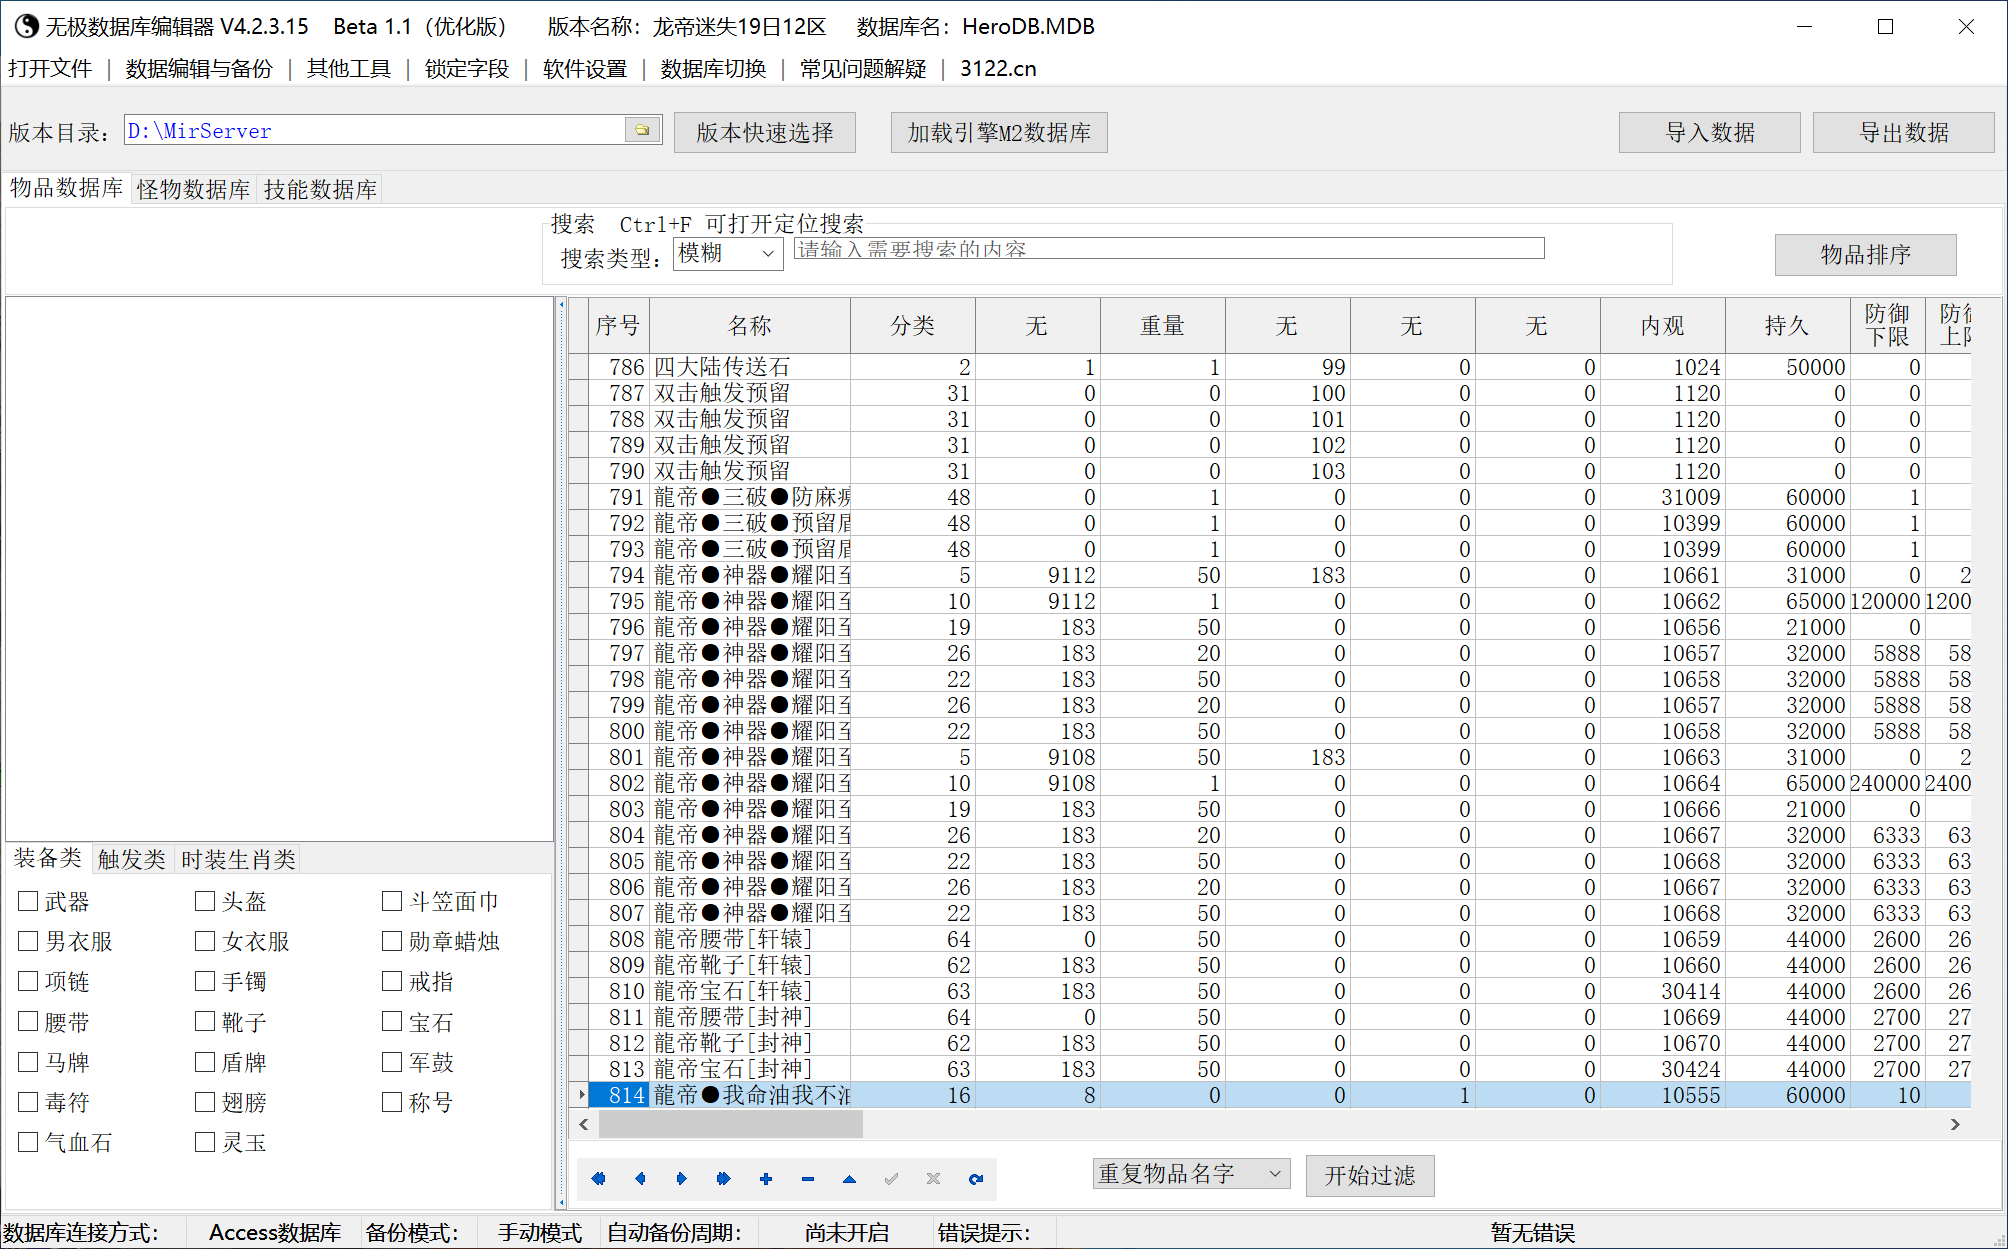Open the 搜索类型 模糊 dropdown
The height and width of the screenshot is (1249, 2008).
728,254
